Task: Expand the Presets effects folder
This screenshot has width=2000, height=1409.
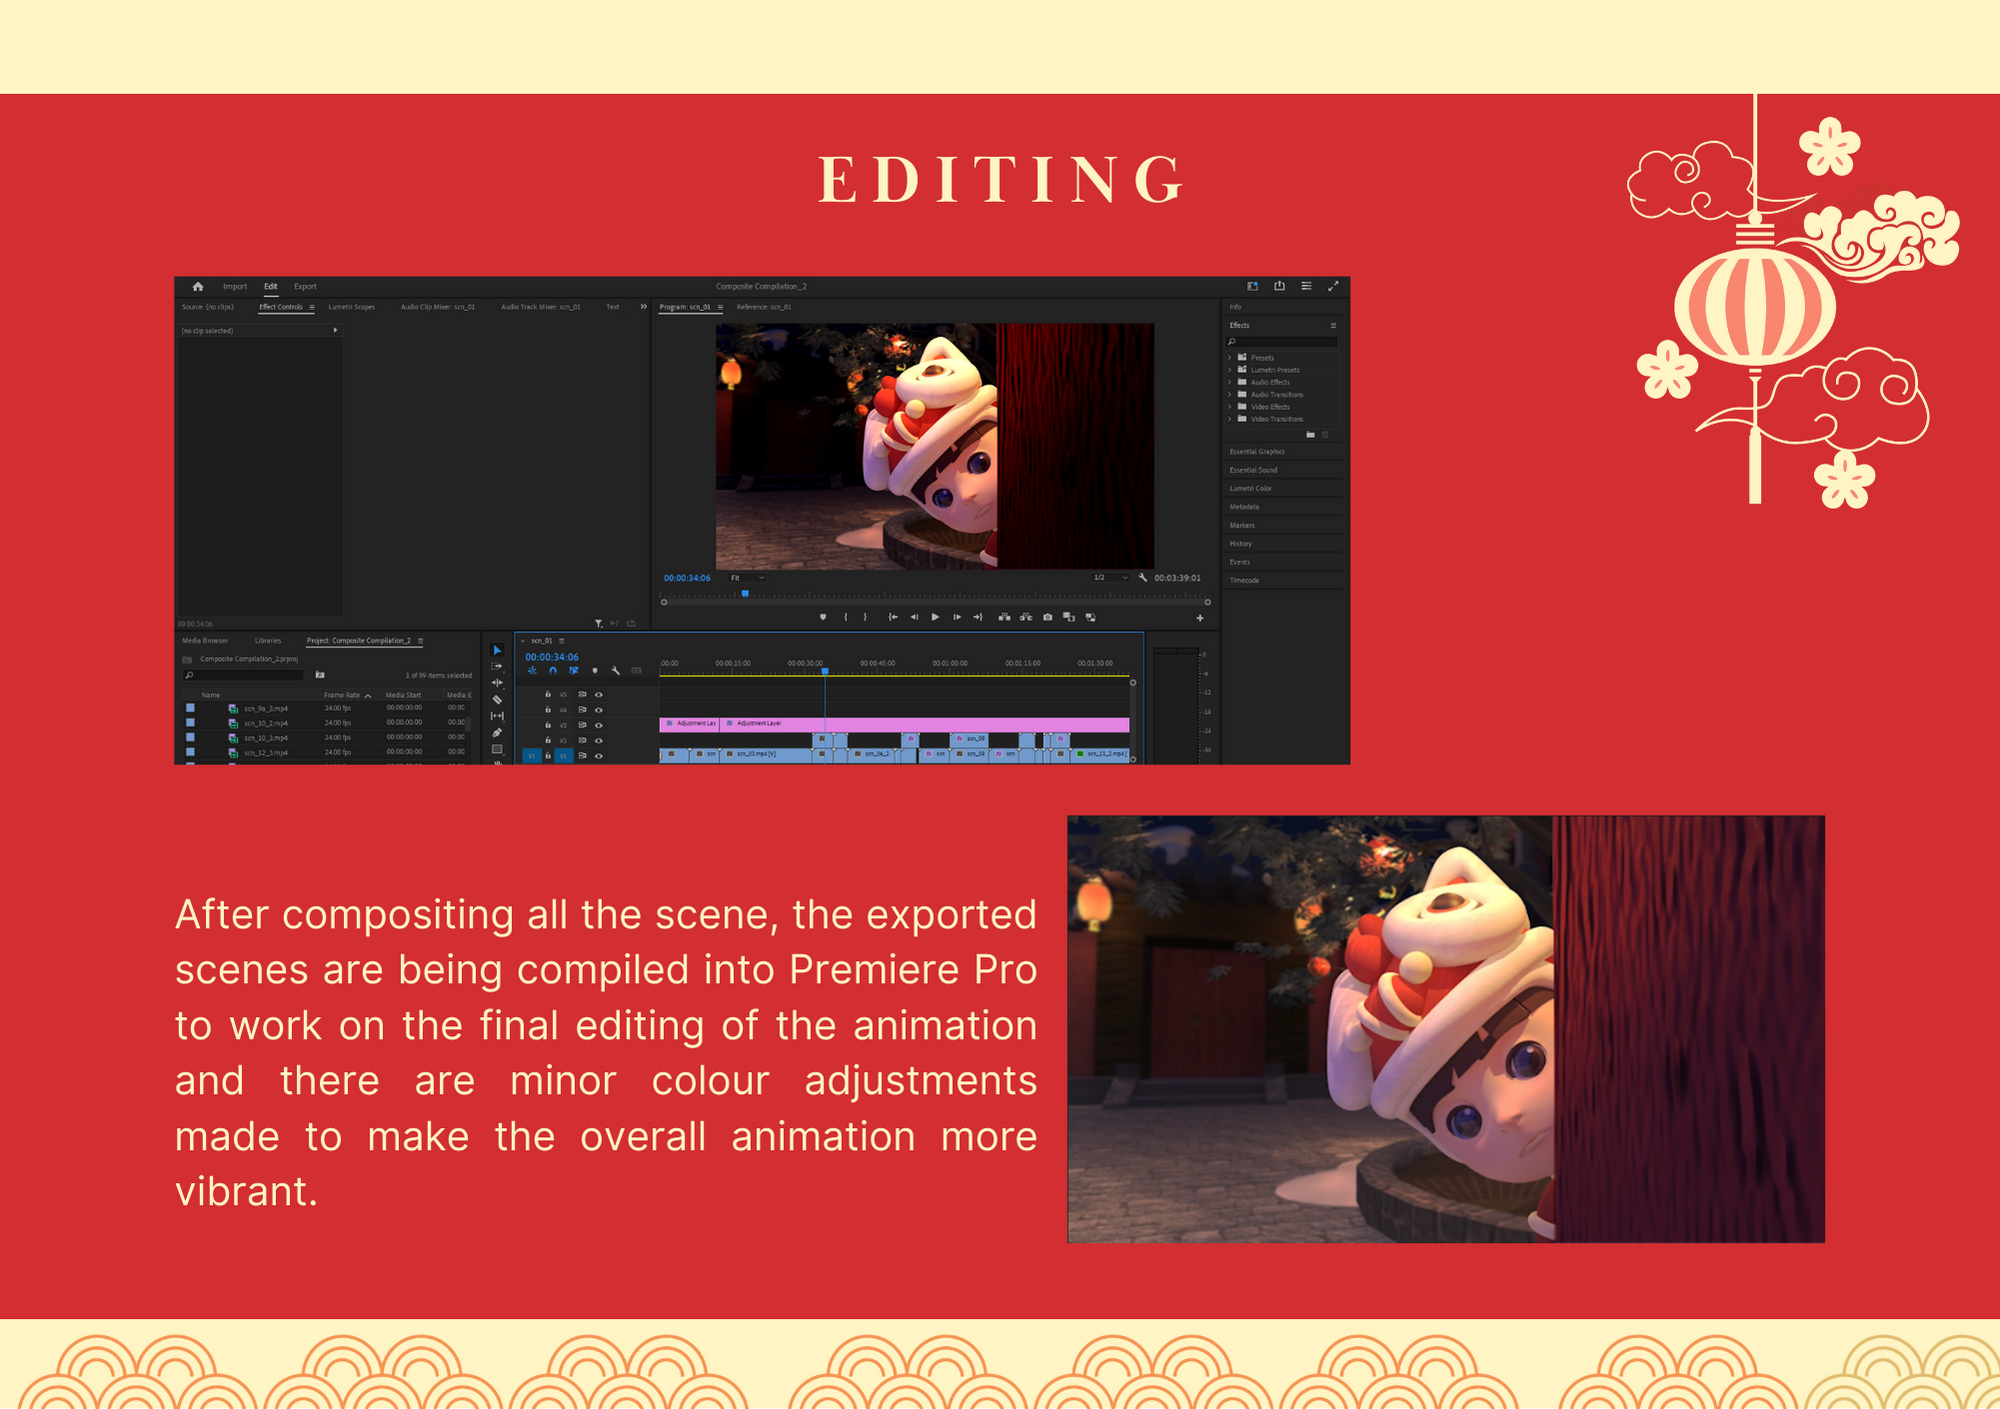Action: click(1230, 357)
